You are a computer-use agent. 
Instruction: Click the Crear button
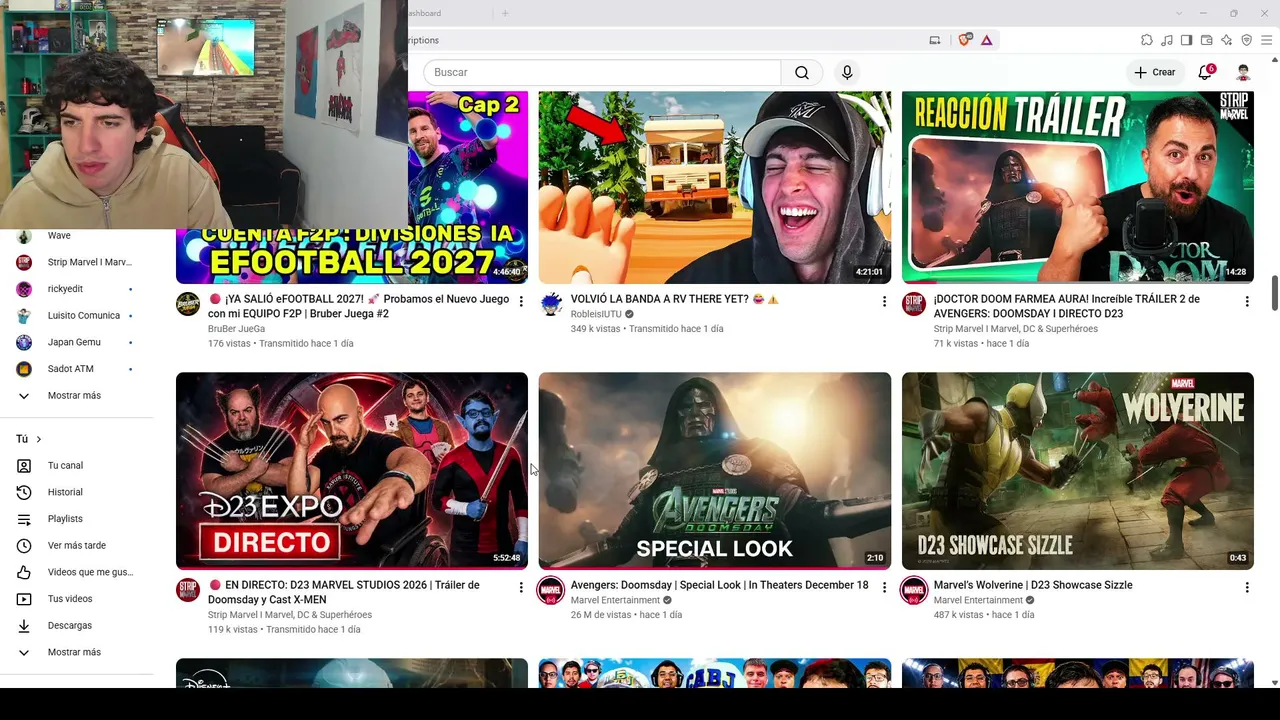coord(1154,72)
